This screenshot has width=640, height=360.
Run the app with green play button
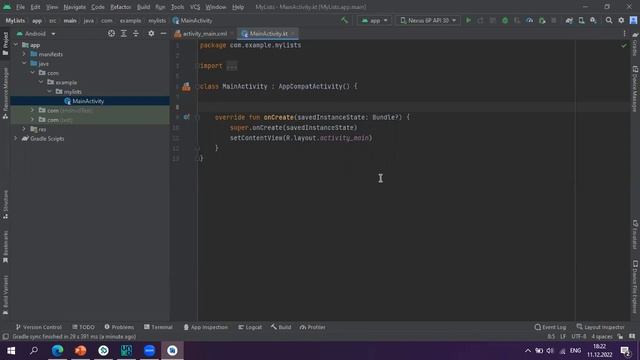468,20
